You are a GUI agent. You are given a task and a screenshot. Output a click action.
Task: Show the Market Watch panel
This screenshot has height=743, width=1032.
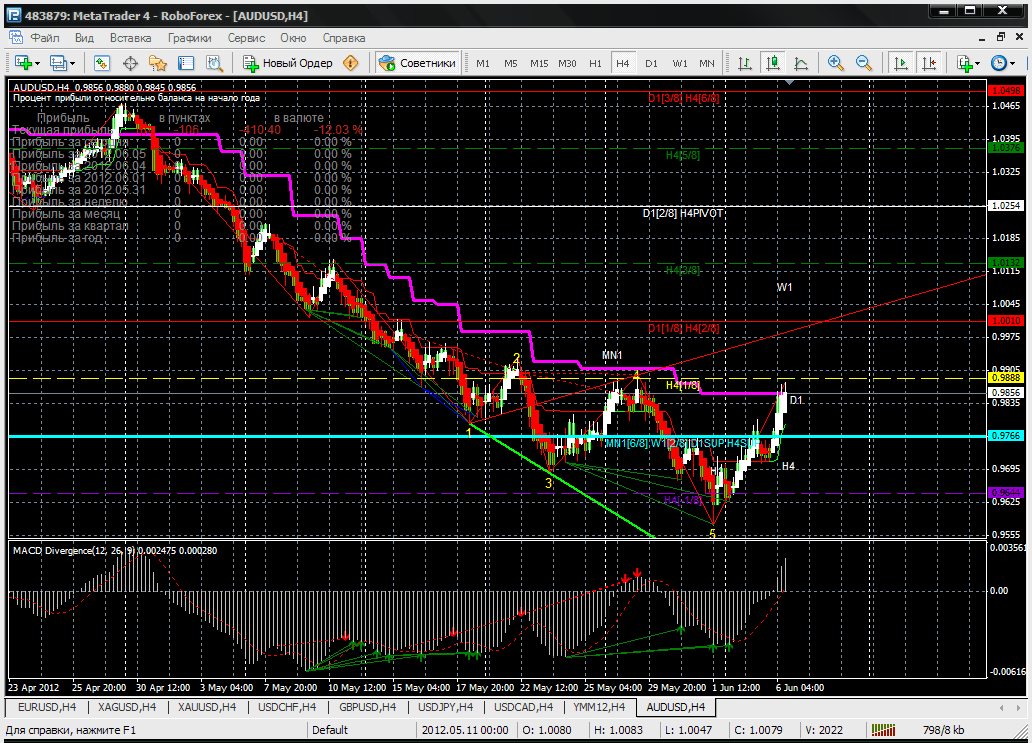pos(101,63)
